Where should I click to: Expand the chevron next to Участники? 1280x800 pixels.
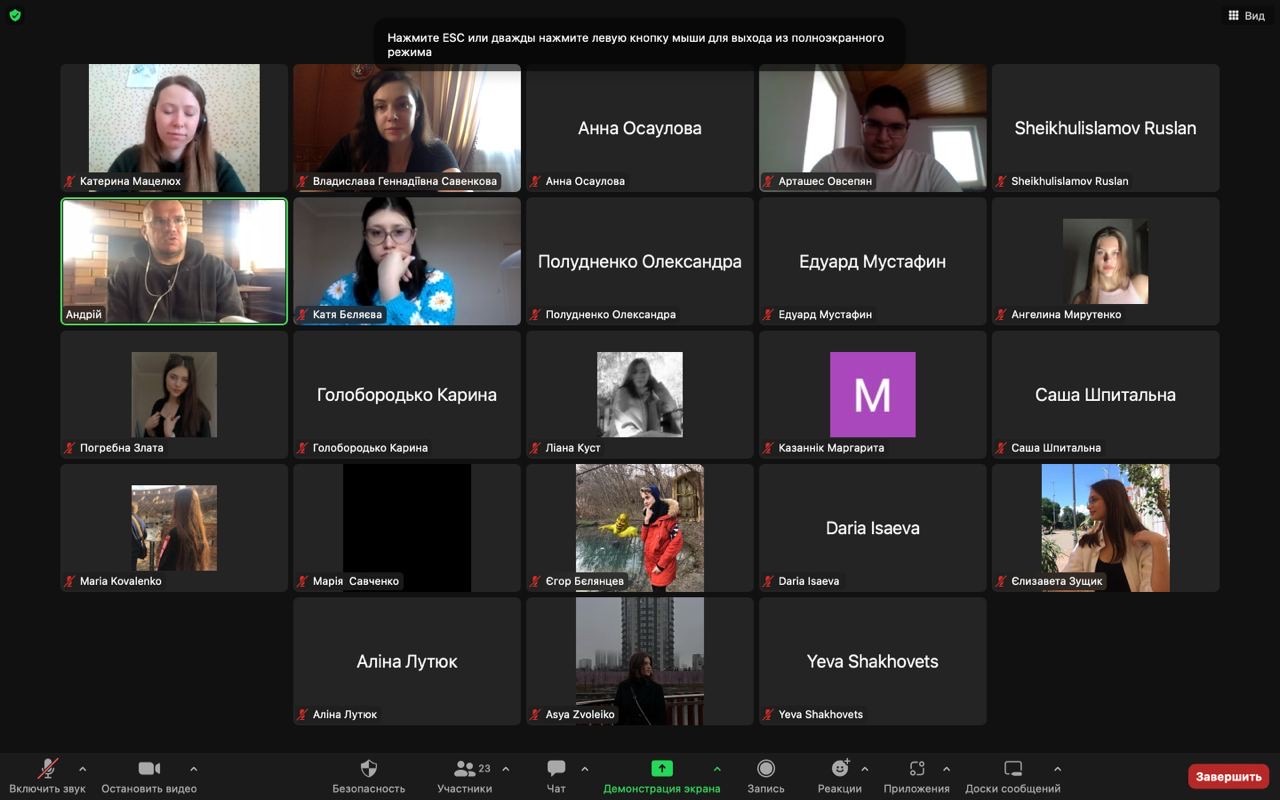click(x=505, y=769)
